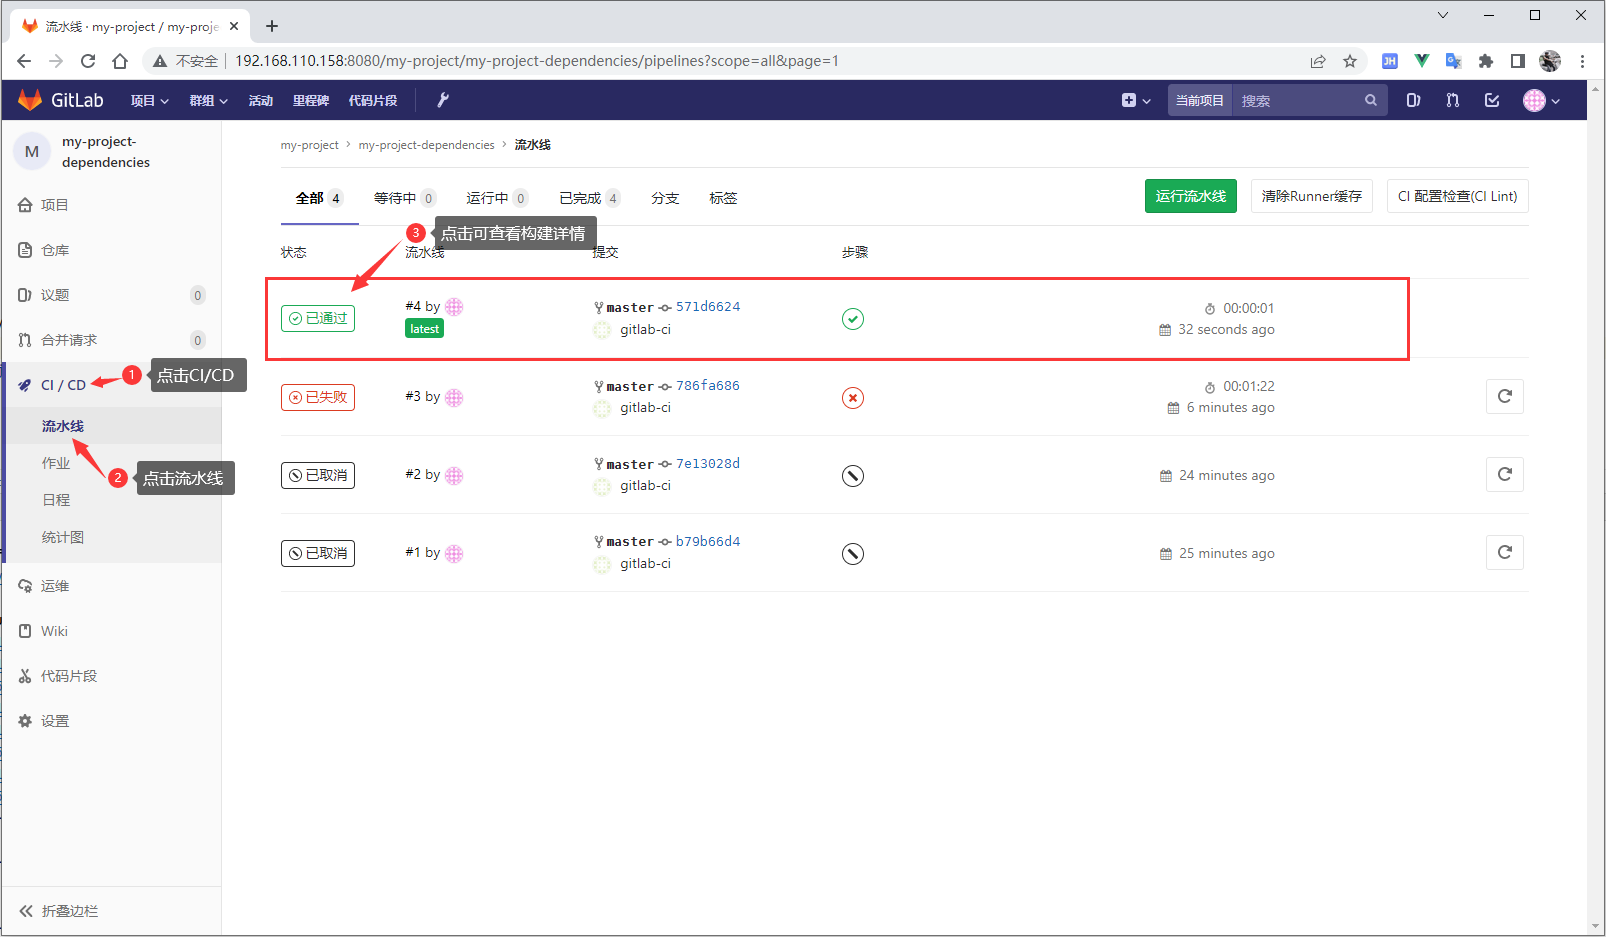The width and height of the screenshot is (1606, 937).
Task: Open 代码片段 in the sidebar
Action: (x=112, y=676)
